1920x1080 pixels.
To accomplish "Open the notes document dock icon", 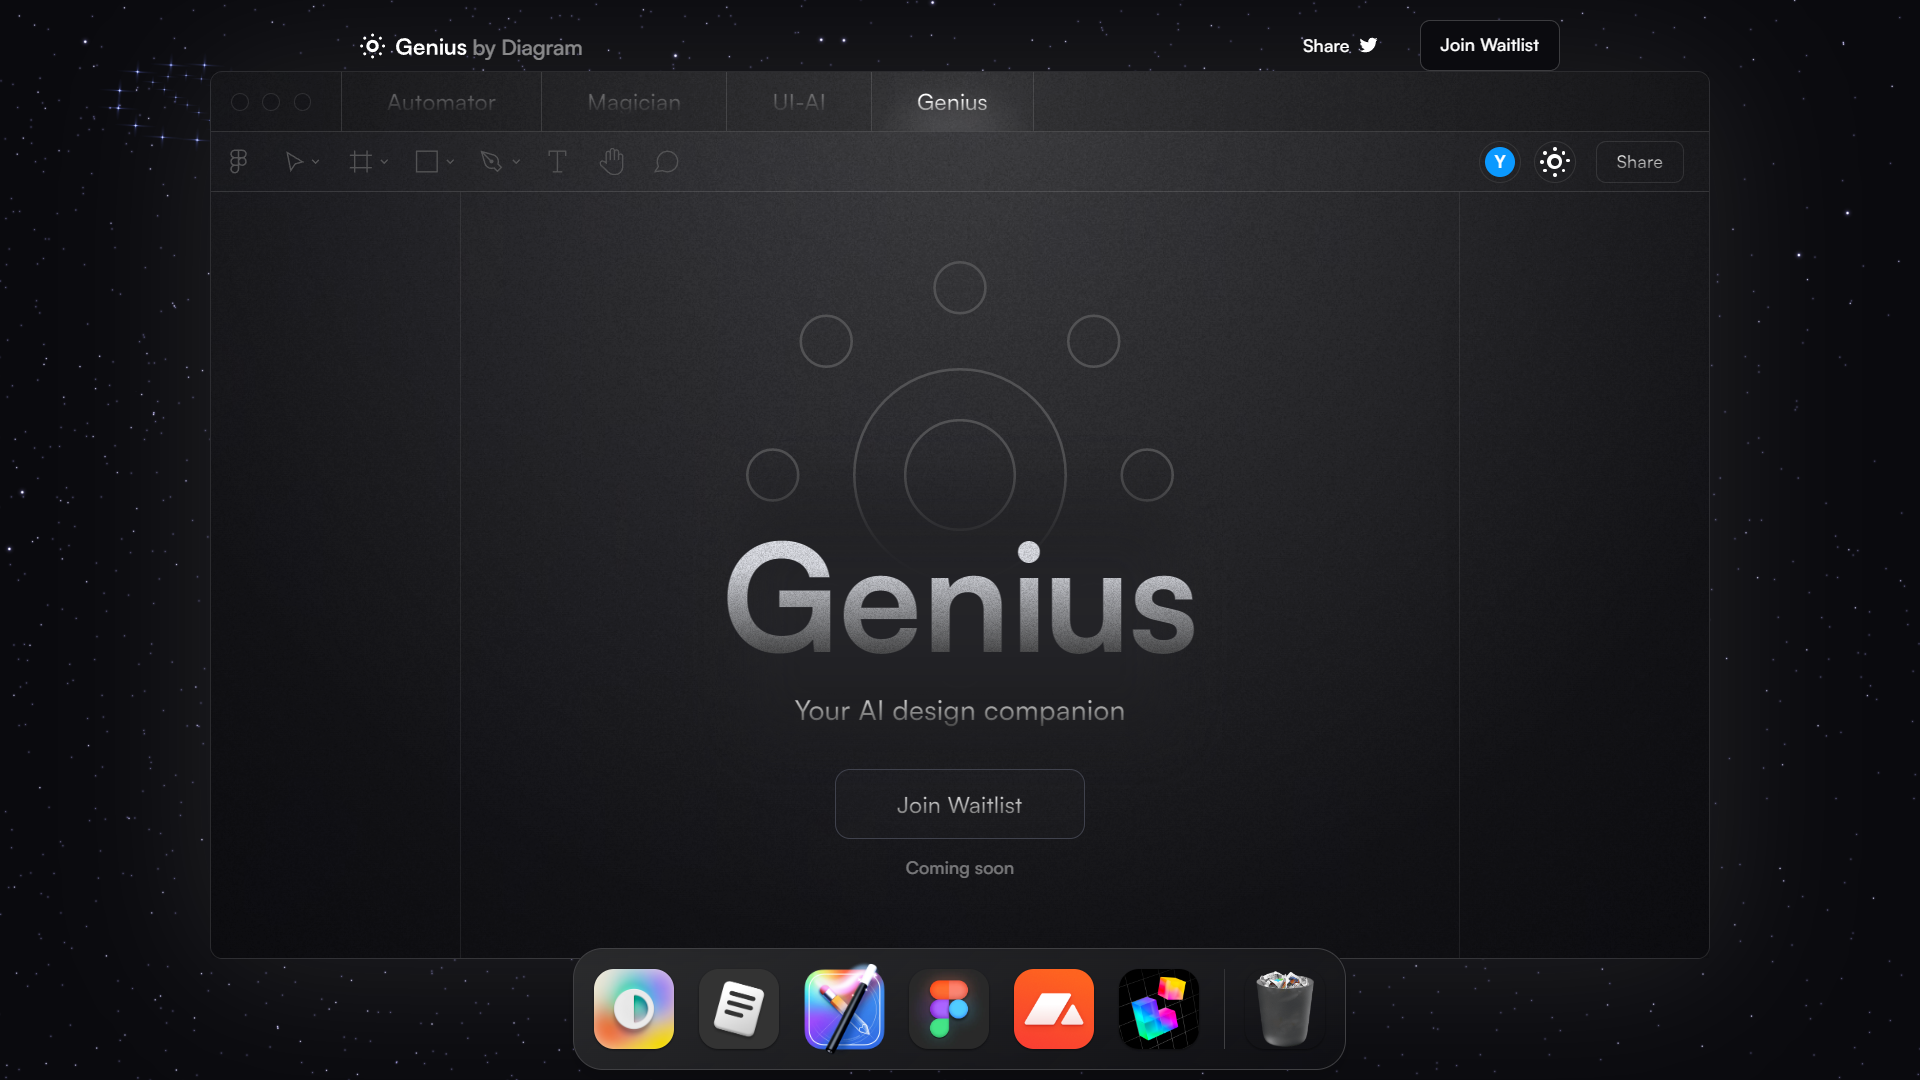I will pyautogui.click(x=739, y=1009).
